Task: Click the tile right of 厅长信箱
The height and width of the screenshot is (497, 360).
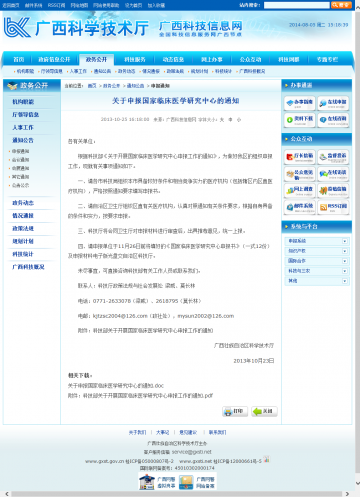Action: [333, 157]
